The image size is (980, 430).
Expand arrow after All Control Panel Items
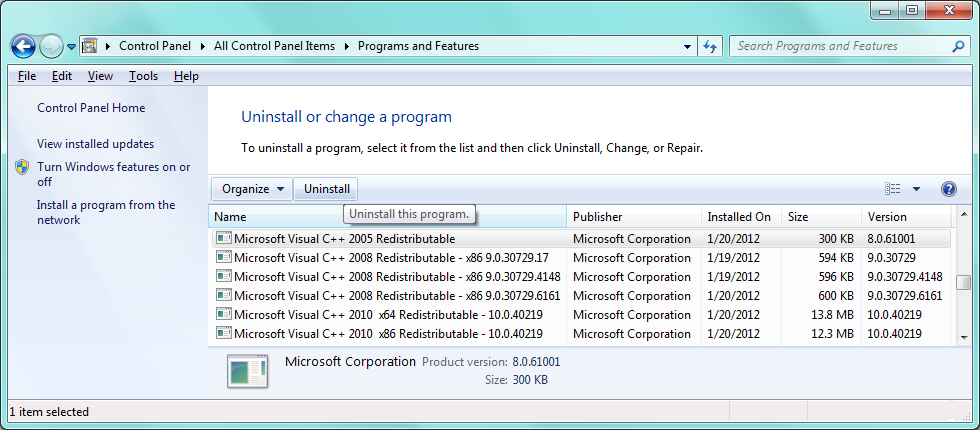(347, 46)
